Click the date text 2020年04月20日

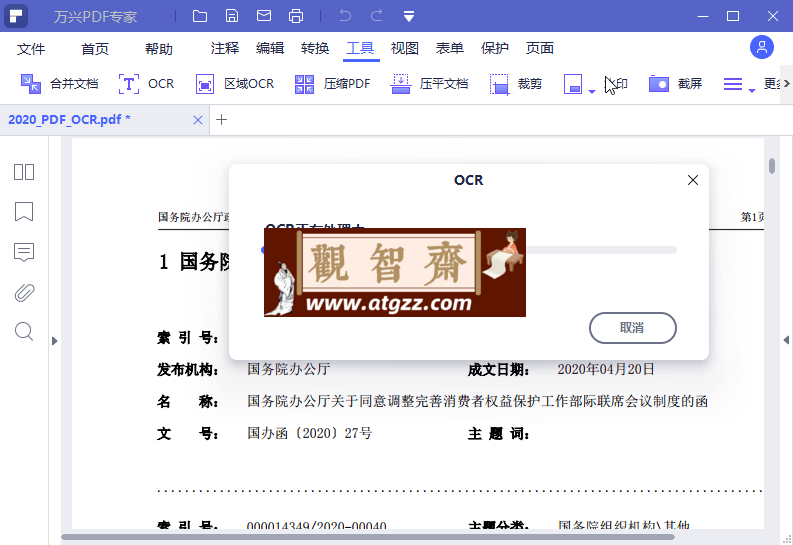(606, 370)
